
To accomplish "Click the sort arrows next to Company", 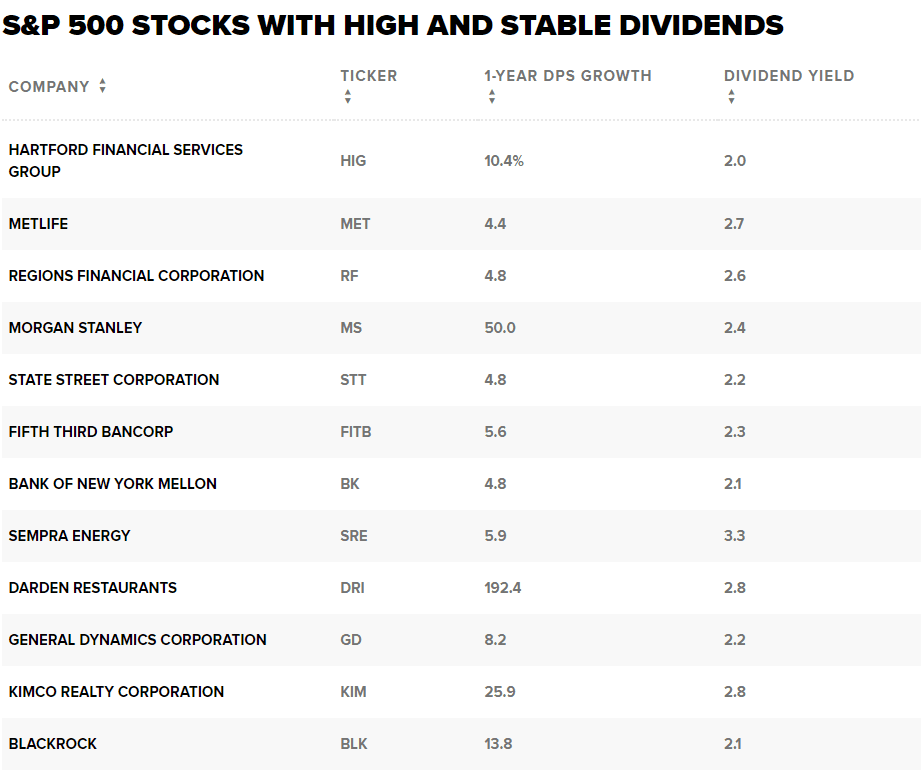I will coord(102,87).
